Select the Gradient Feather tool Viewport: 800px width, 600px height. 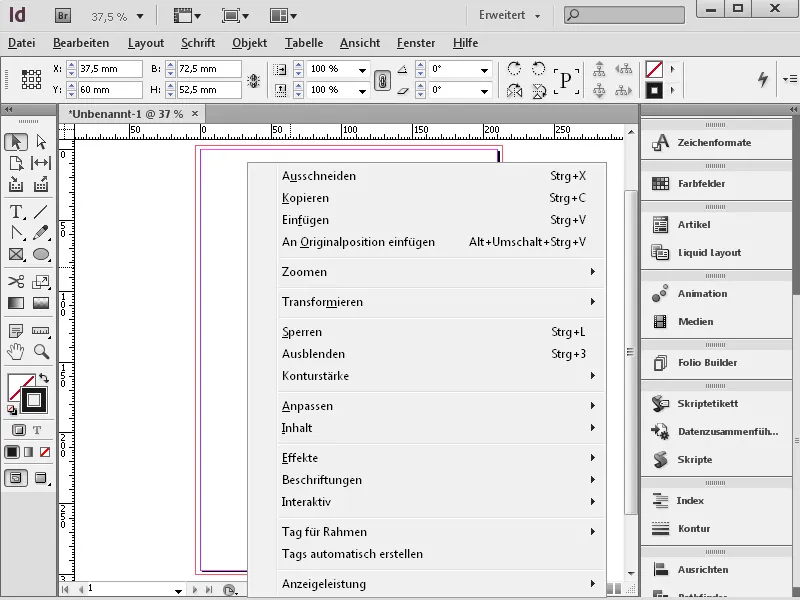click(x=41, y=303)
